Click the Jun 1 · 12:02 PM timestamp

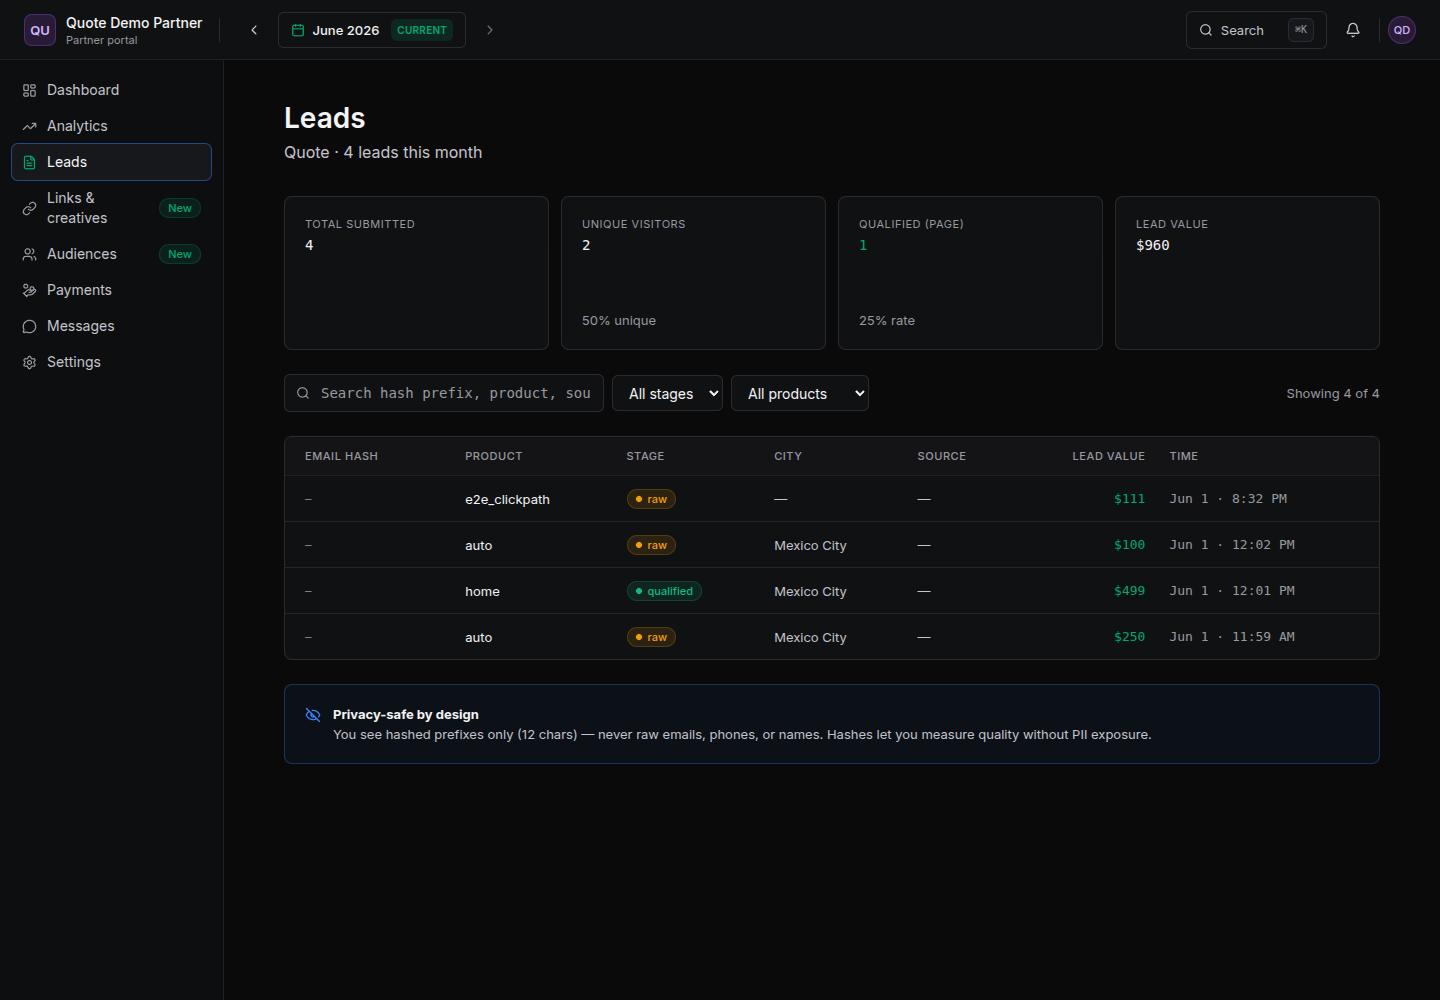(x=1232, y=545)
